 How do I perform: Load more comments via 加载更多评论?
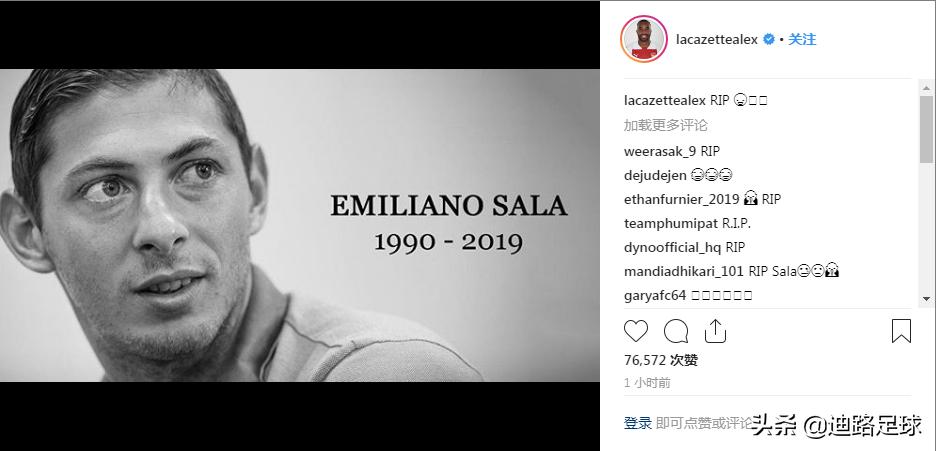tap(666, 125)
